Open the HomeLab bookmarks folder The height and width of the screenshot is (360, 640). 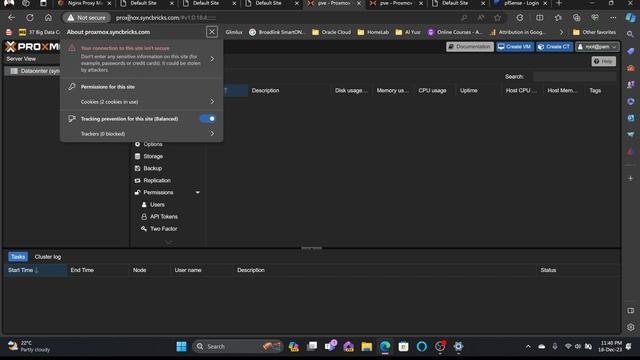pyautogui.click(x=373, y=32)
